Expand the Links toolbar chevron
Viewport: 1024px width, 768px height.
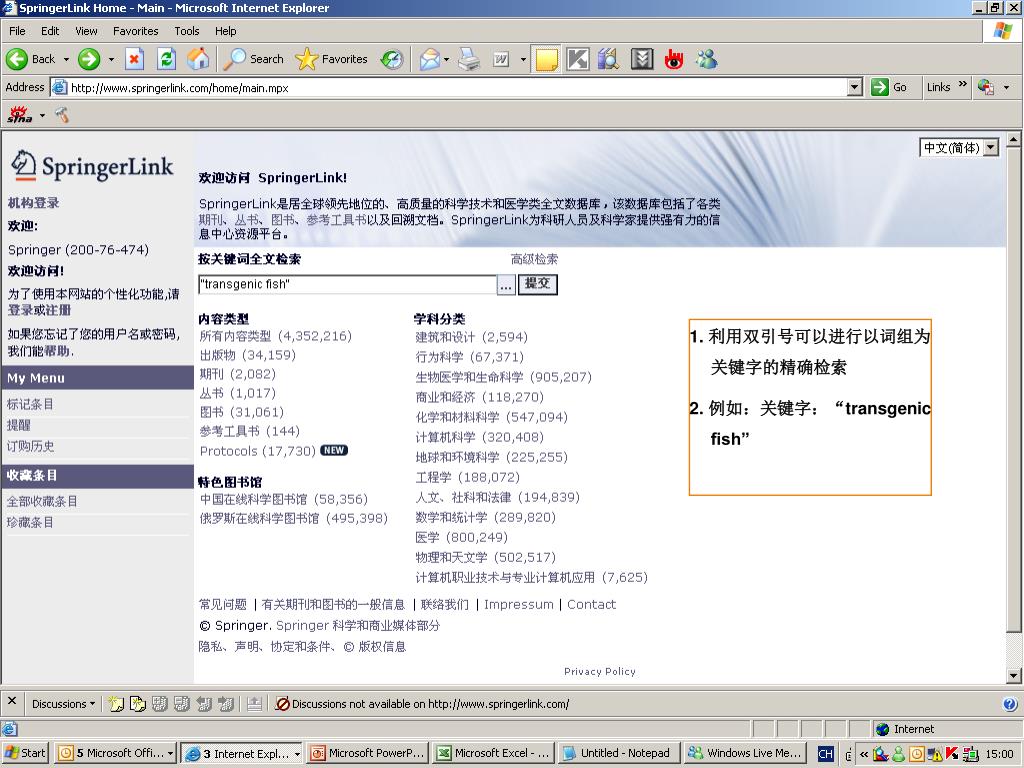click(962, 85)
